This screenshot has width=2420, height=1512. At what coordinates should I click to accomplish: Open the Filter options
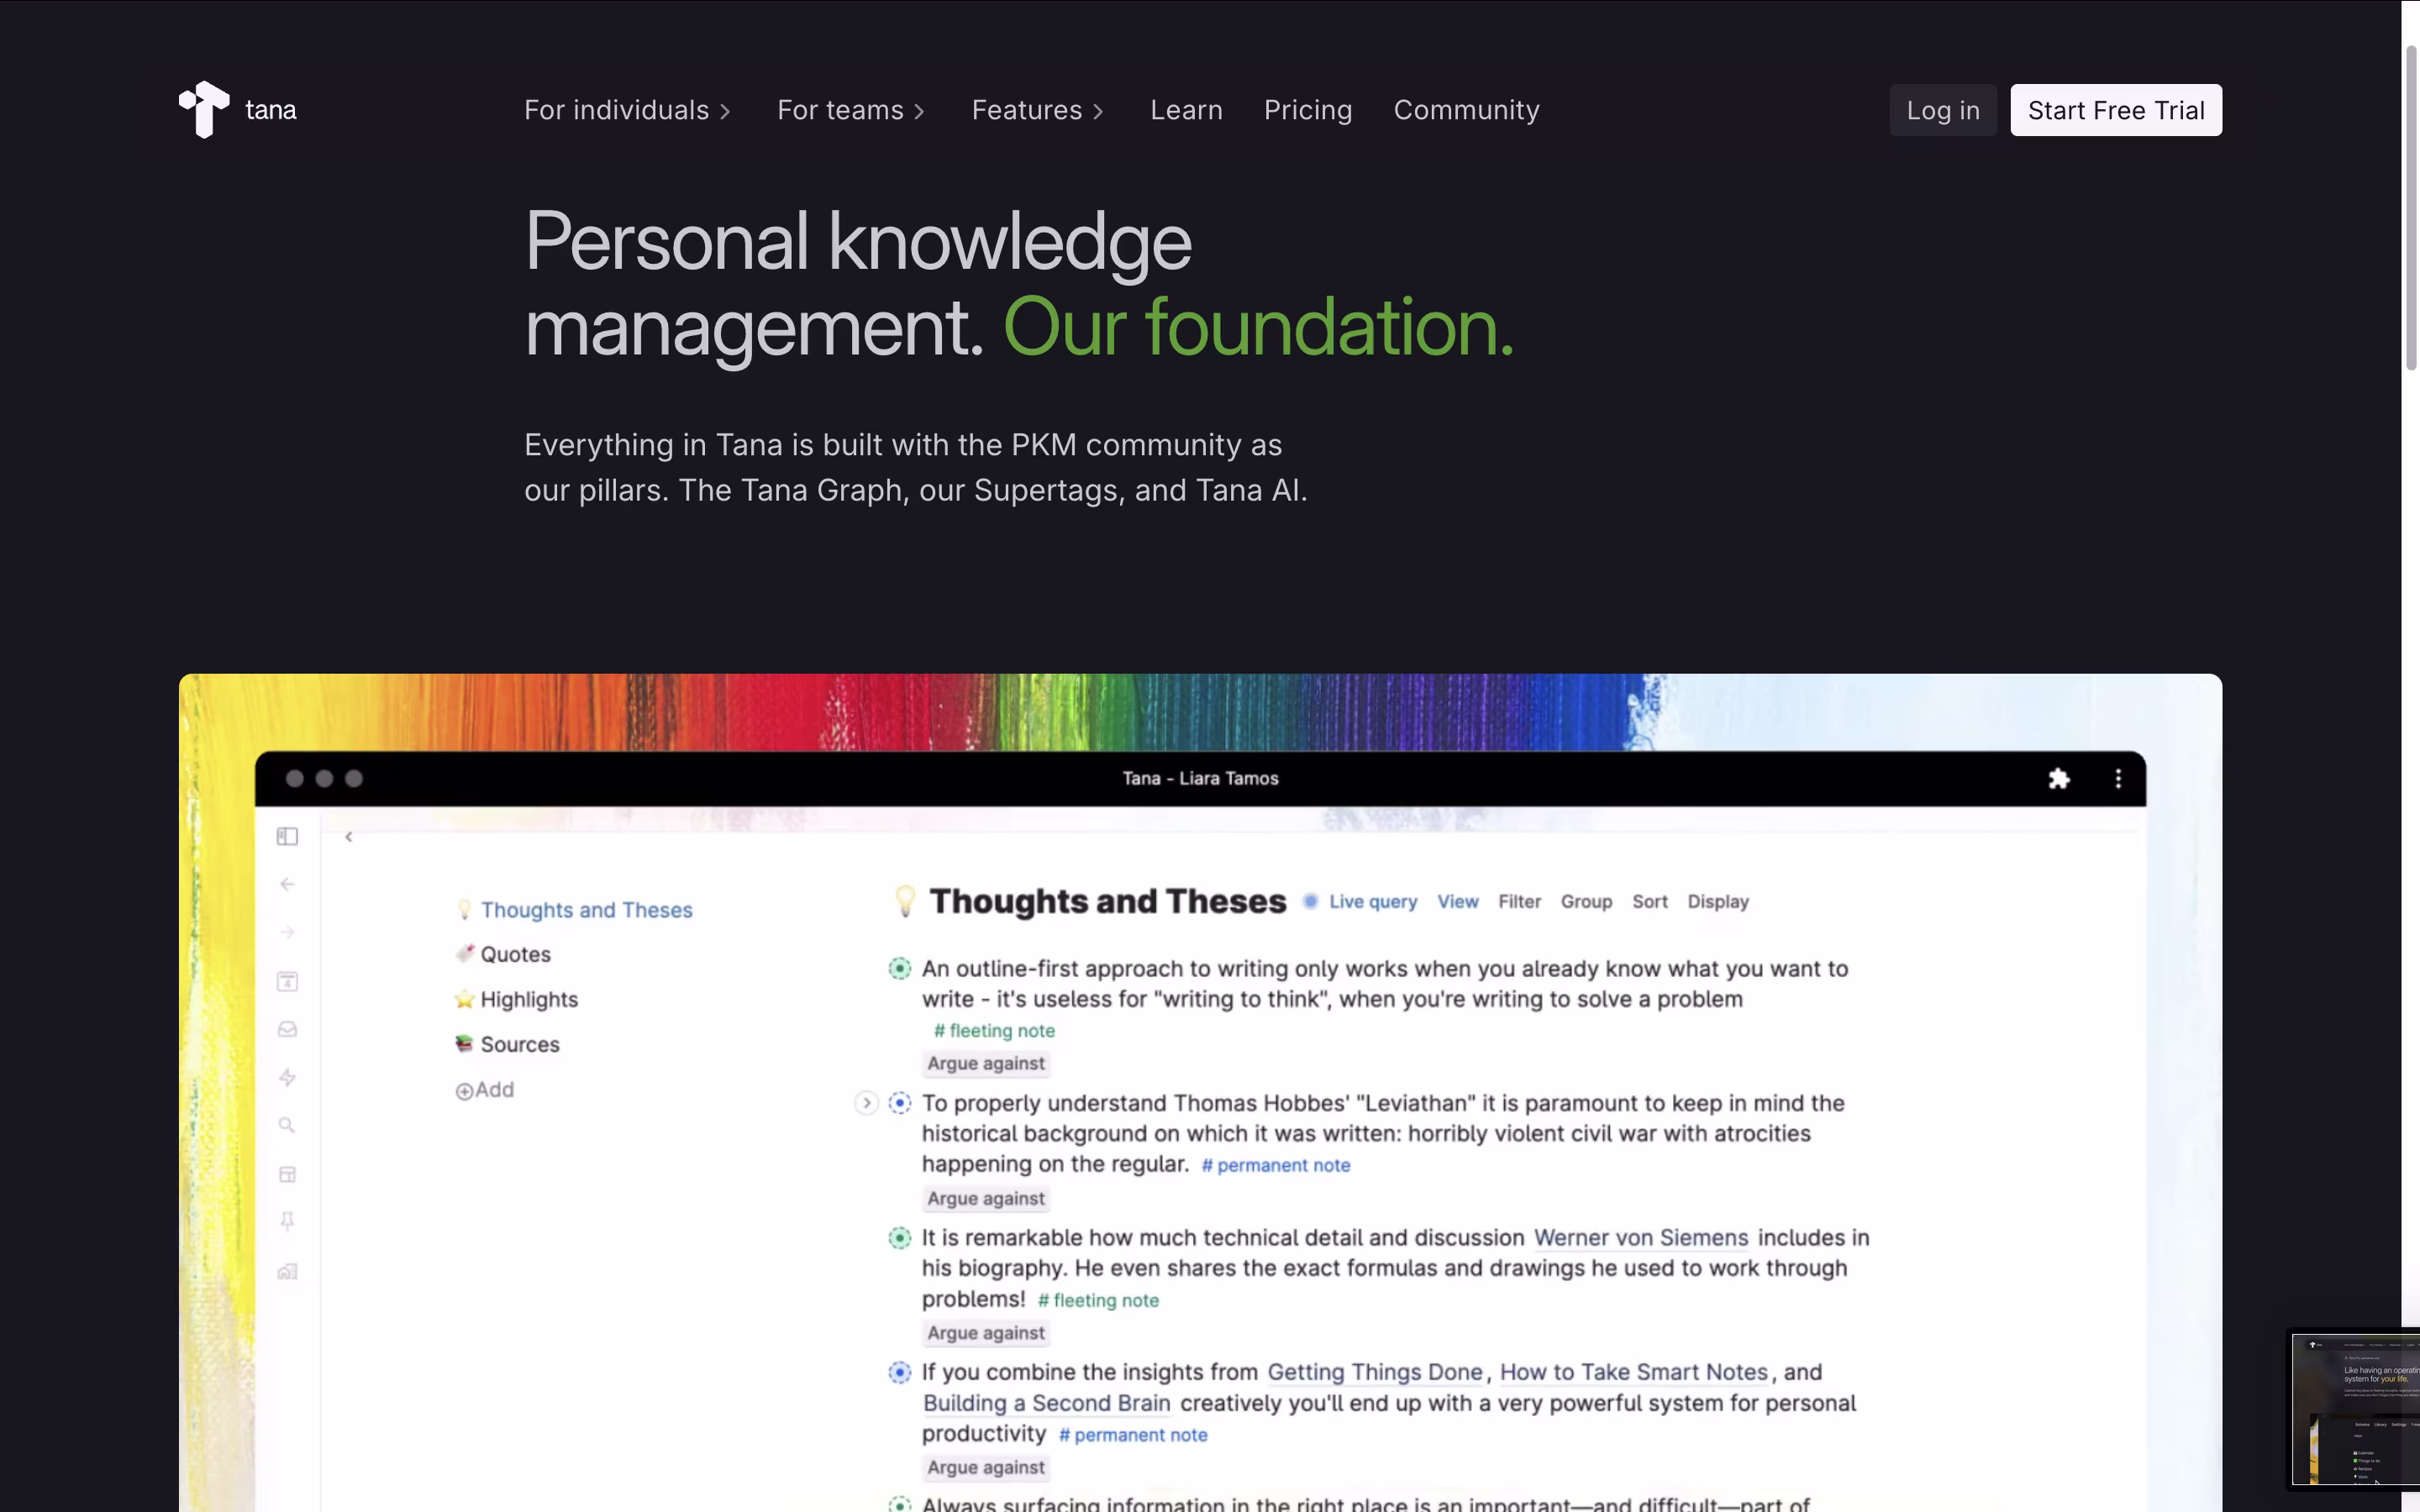[1519, 901]
